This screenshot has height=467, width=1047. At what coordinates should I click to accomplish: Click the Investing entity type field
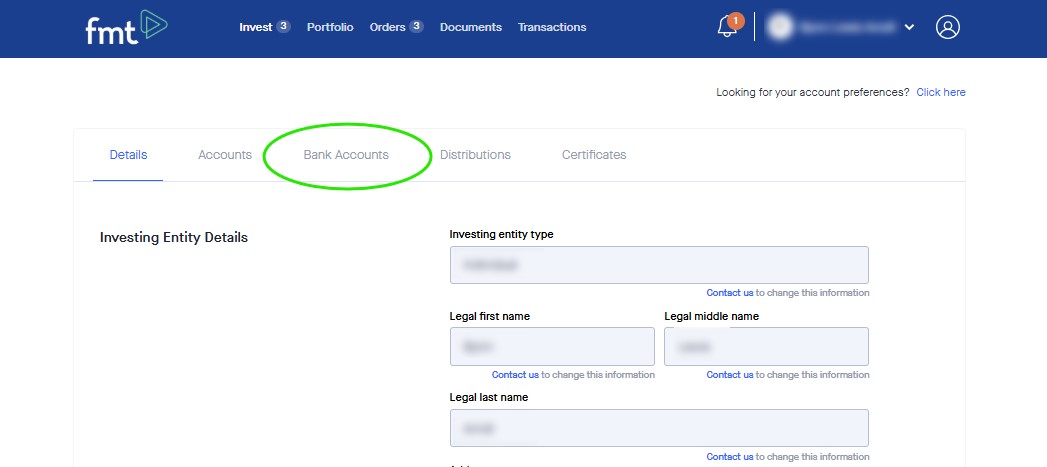point(659,265)
